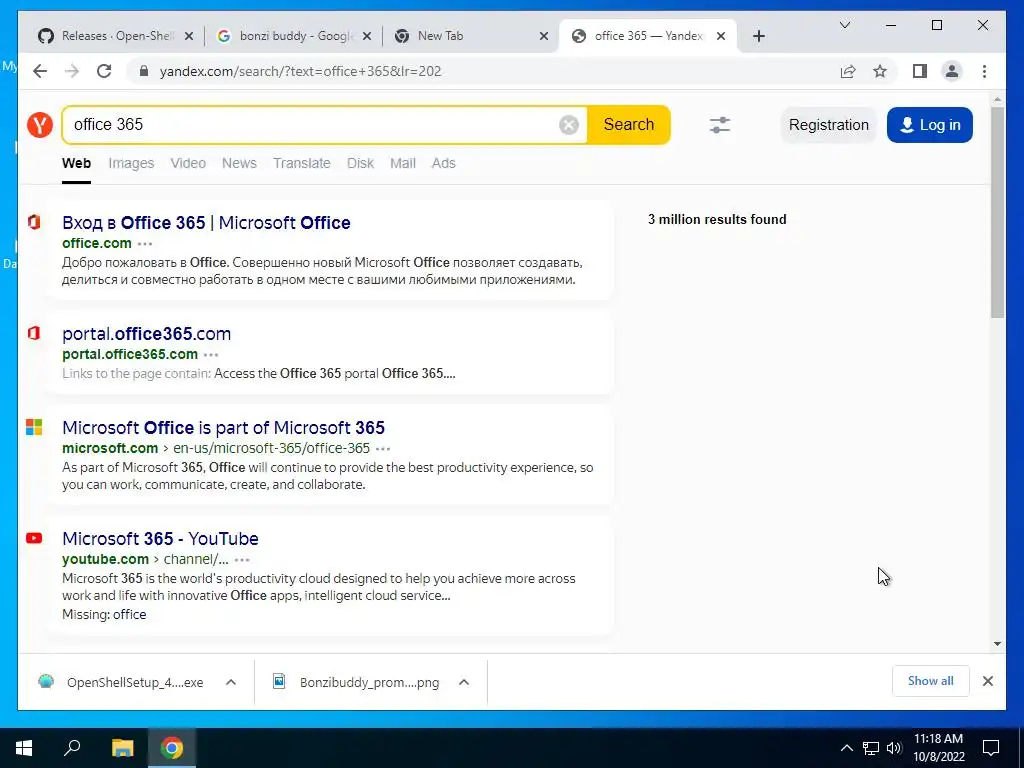Open the Microsoft 365 - YouTube result
Image resolution: width=1024 pixels, height=768 pixels.
point(160,539)
